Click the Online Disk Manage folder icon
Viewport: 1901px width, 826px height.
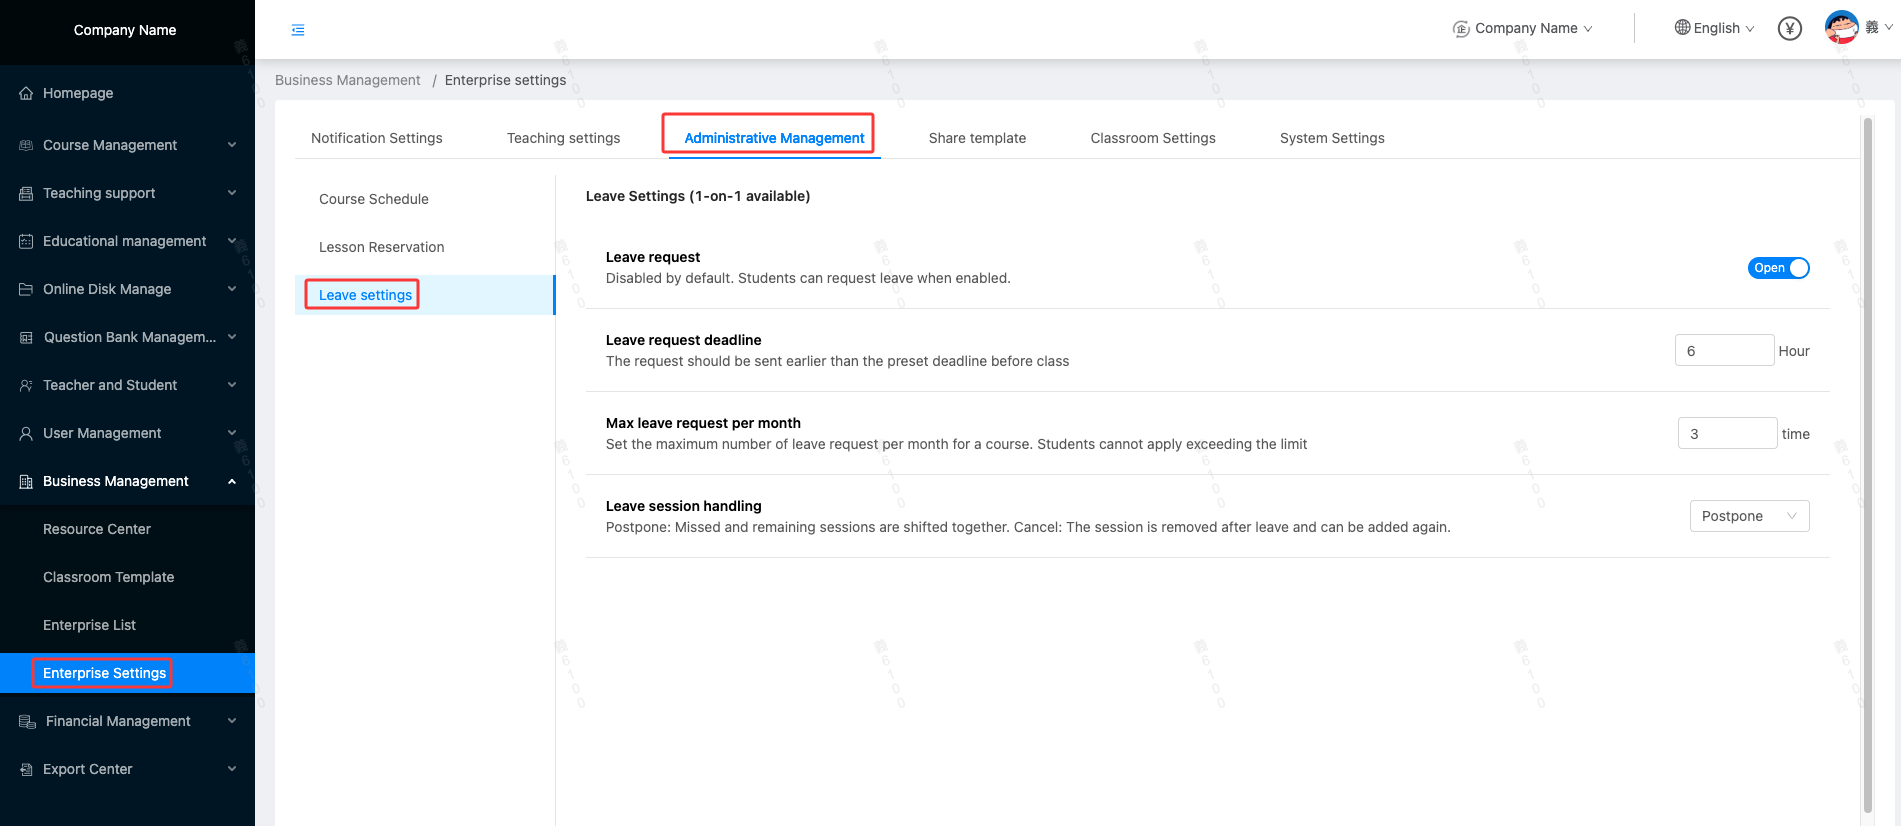[x=26, y=289]
